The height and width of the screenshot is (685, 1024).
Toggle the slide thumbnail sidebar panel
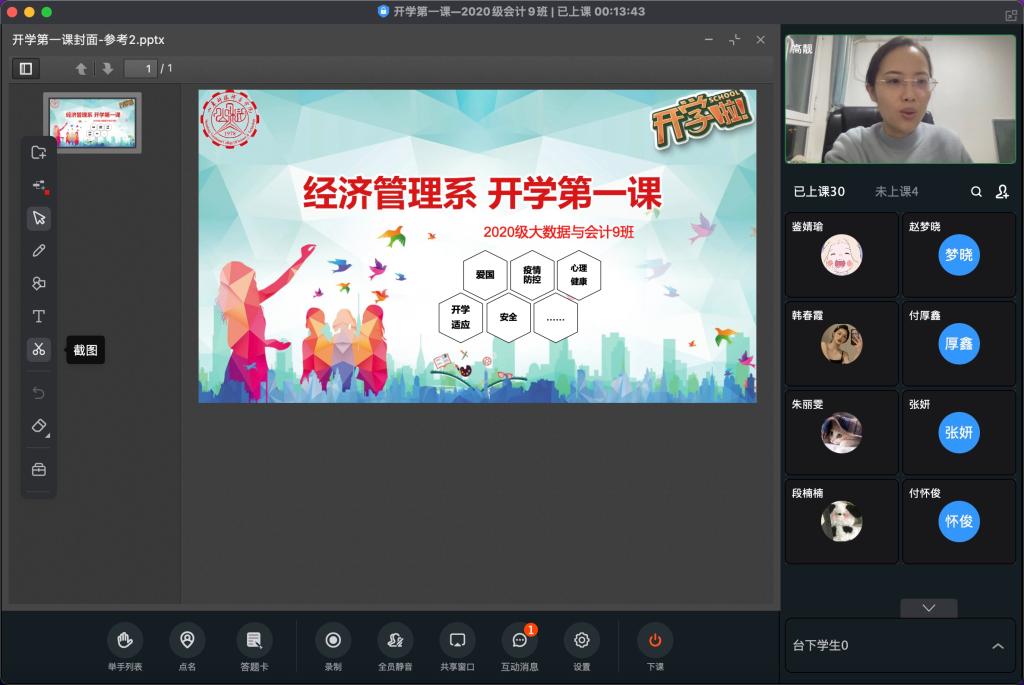coord(26,68)
